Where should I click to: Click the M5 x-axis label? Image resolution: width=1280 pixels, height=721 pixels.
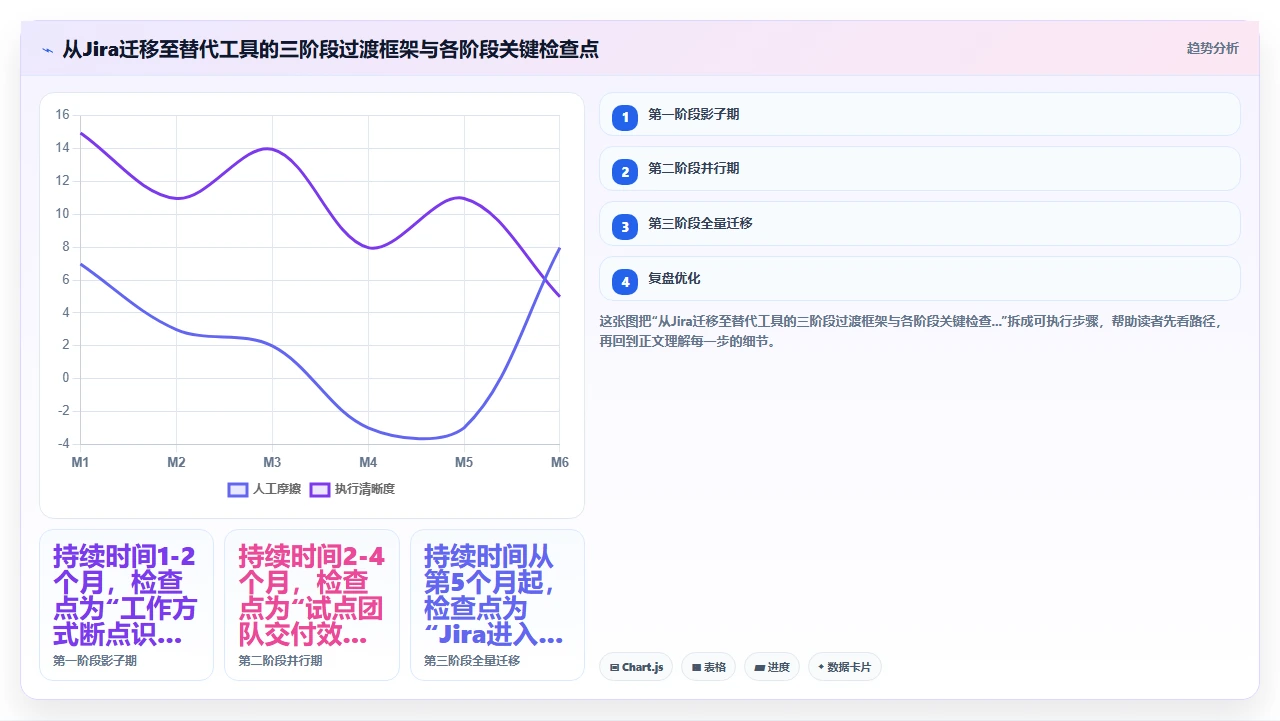coord(464,462)
